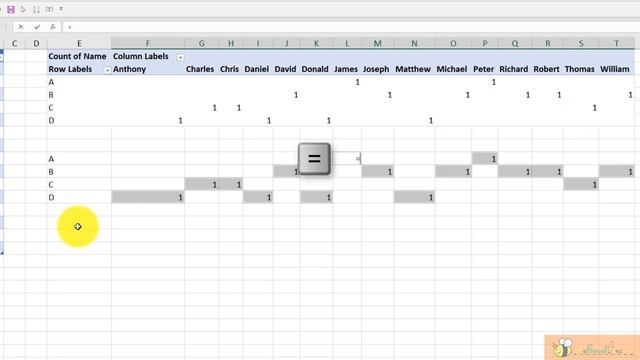Viewport: 640px width, 360px height.
Task: Select the 'David' column label
Action: [x=285, y=69]
